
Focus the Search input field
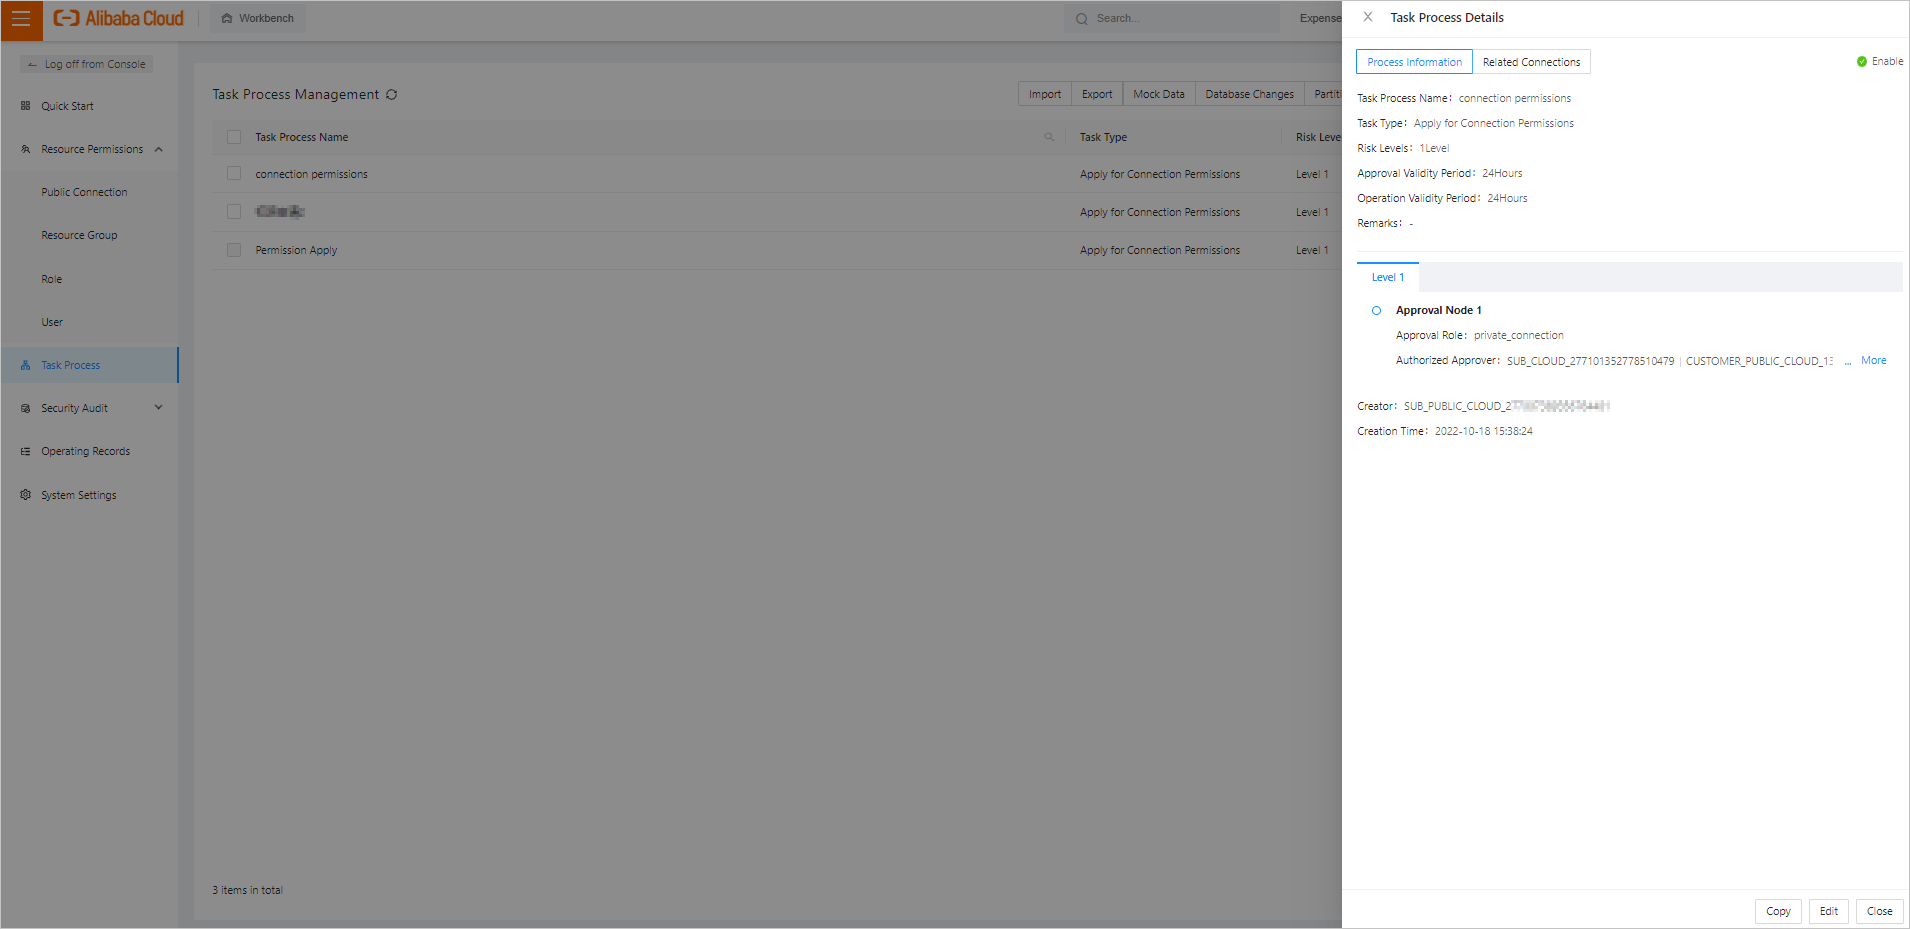click(1172, 18)
